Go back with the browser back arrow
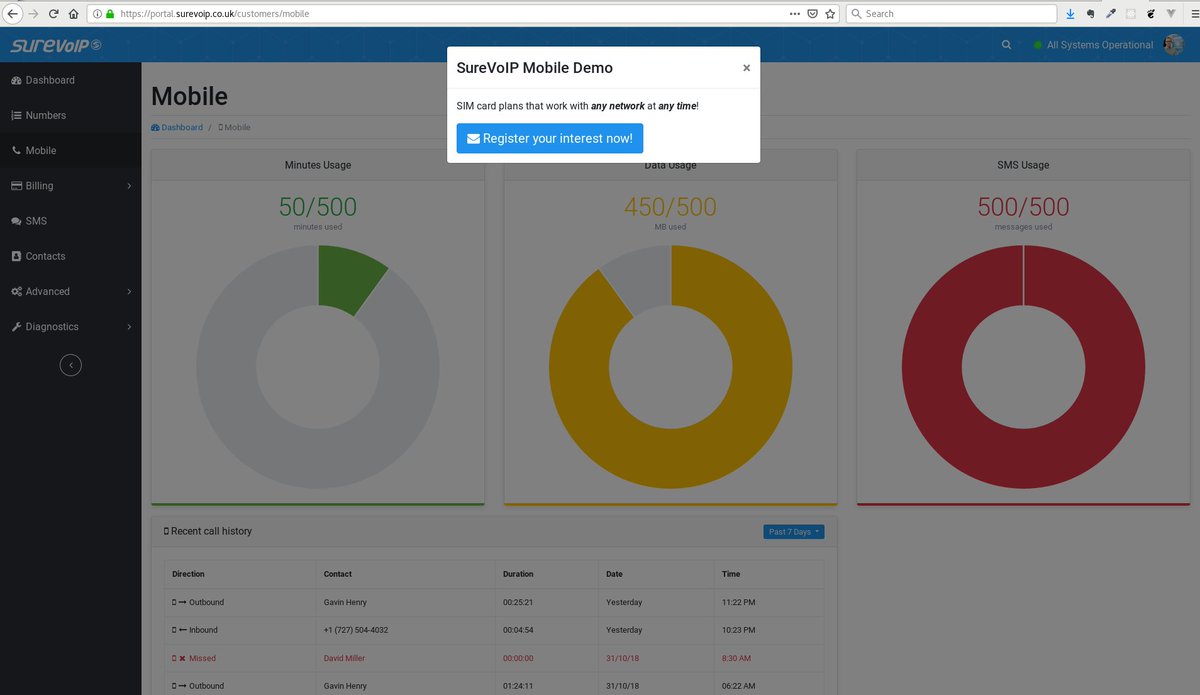Screen dimensions: 1200x695 14,14
